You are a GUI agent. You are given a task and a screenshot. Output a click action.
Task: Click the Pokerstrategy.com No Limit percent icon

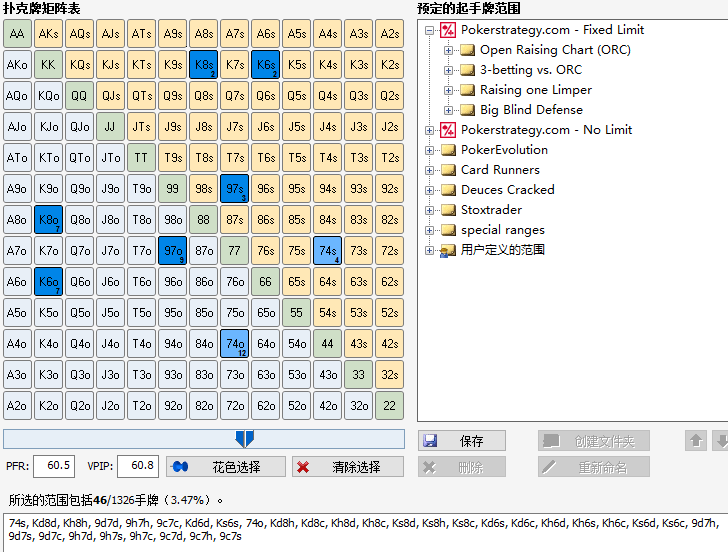pos(448,130)
